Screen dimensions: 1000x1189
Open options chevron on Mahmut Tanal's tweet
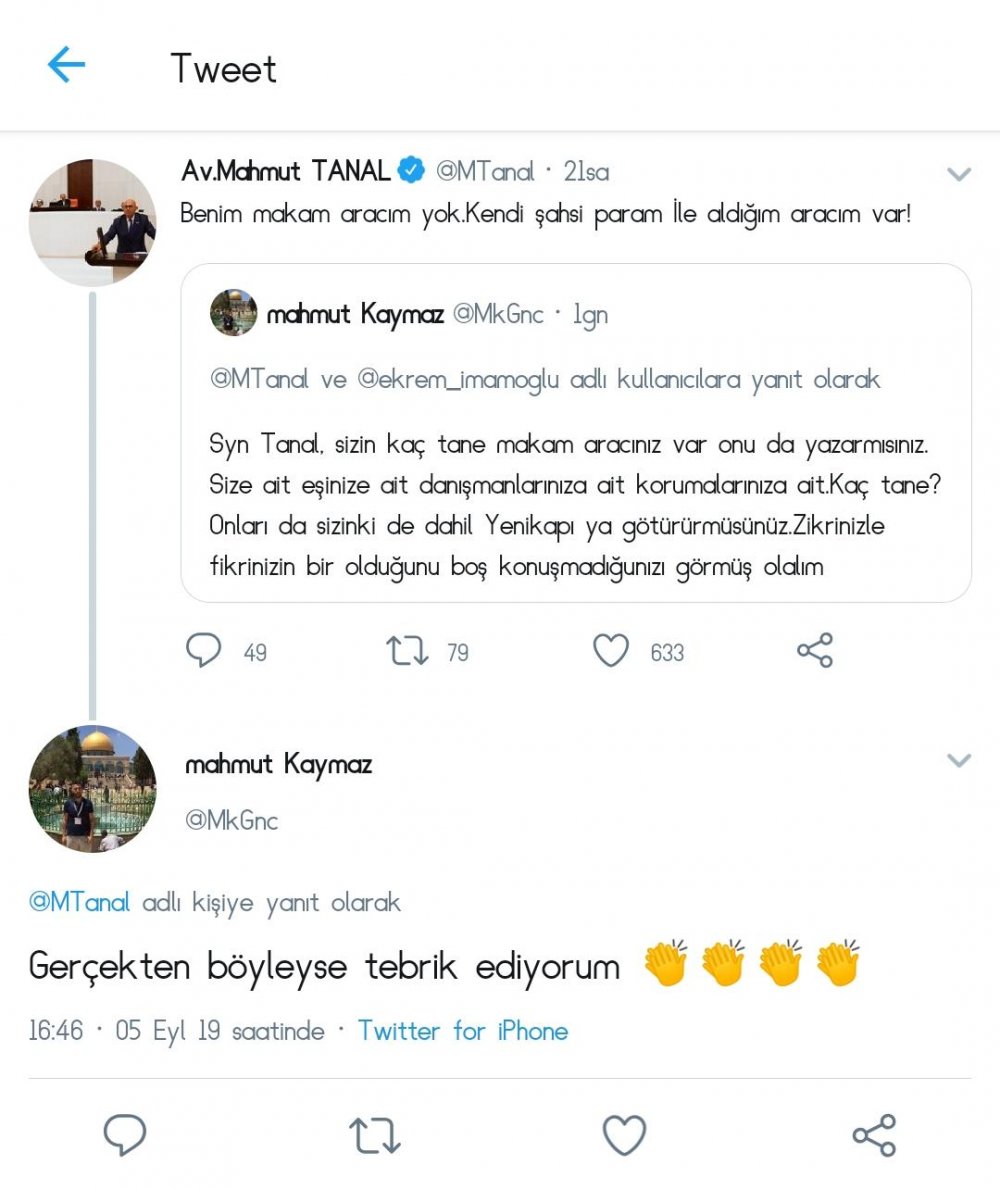(959, 175)
